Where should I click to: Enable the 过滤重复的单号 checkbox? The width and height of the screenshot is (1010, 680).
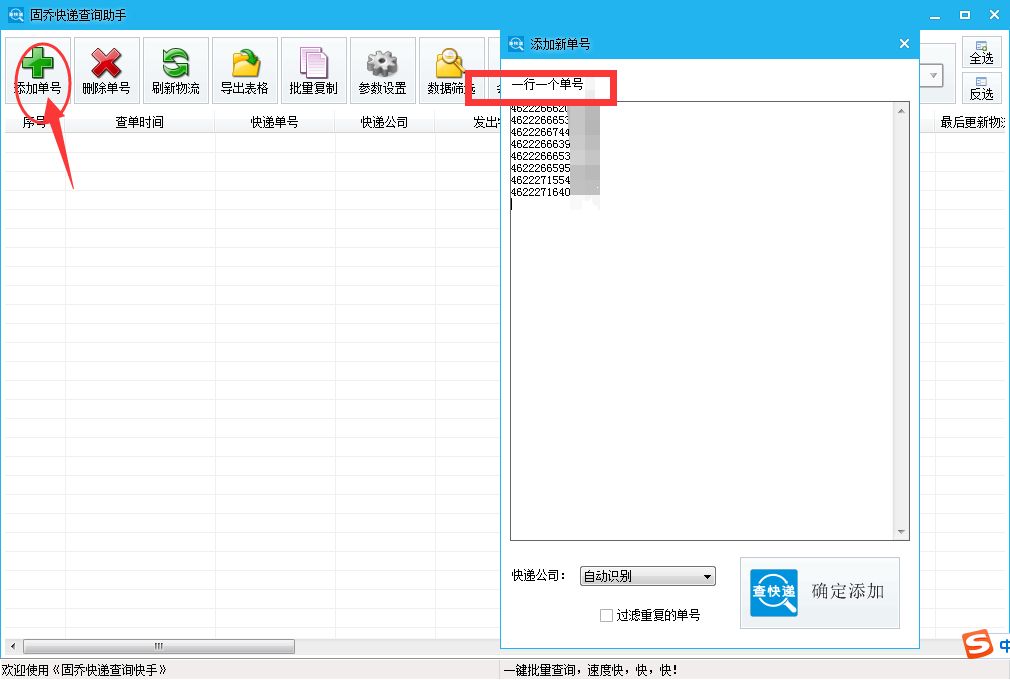(606, 616)
